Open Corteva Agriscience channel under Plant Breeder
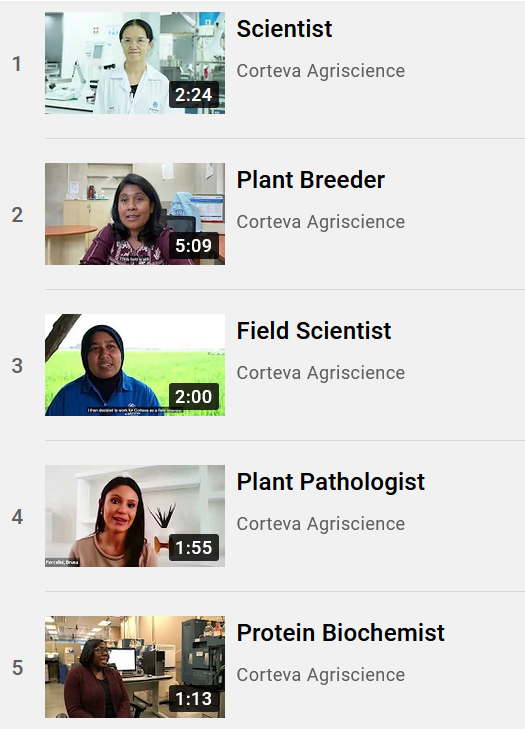The image size is (525, 729). click(321, 222)
